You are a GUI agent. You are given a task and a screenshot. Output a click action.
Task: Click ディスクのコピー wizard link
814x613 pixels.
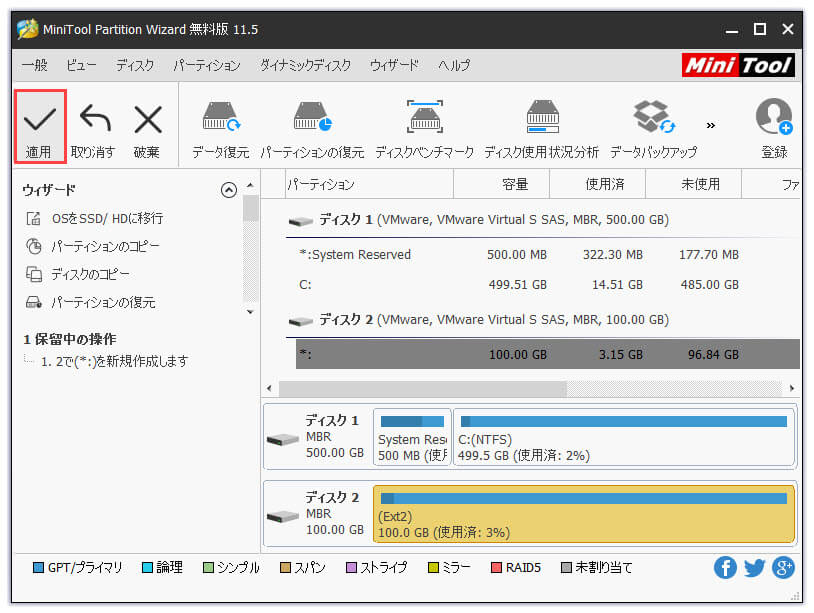90,274
